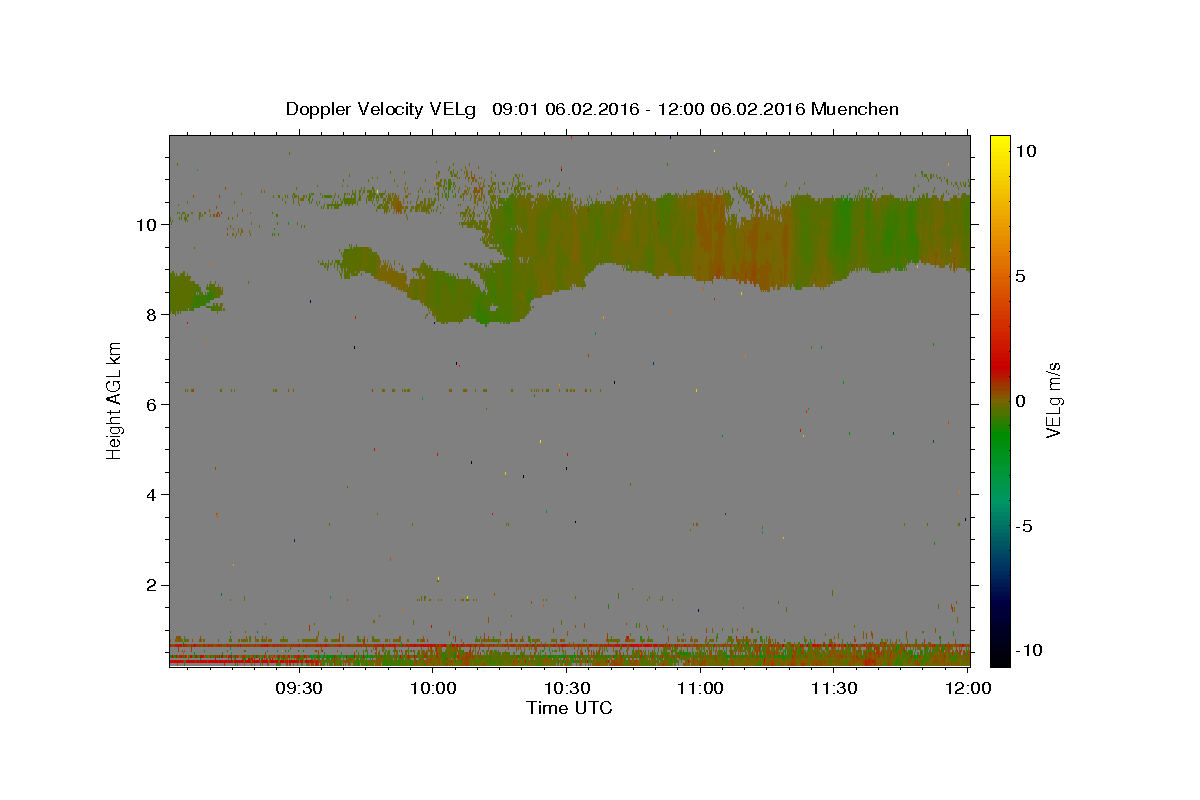Click the 09:30 time axis label
Image resolution: width=1200 pixels, height=800 pixels.
coord(299,688)
